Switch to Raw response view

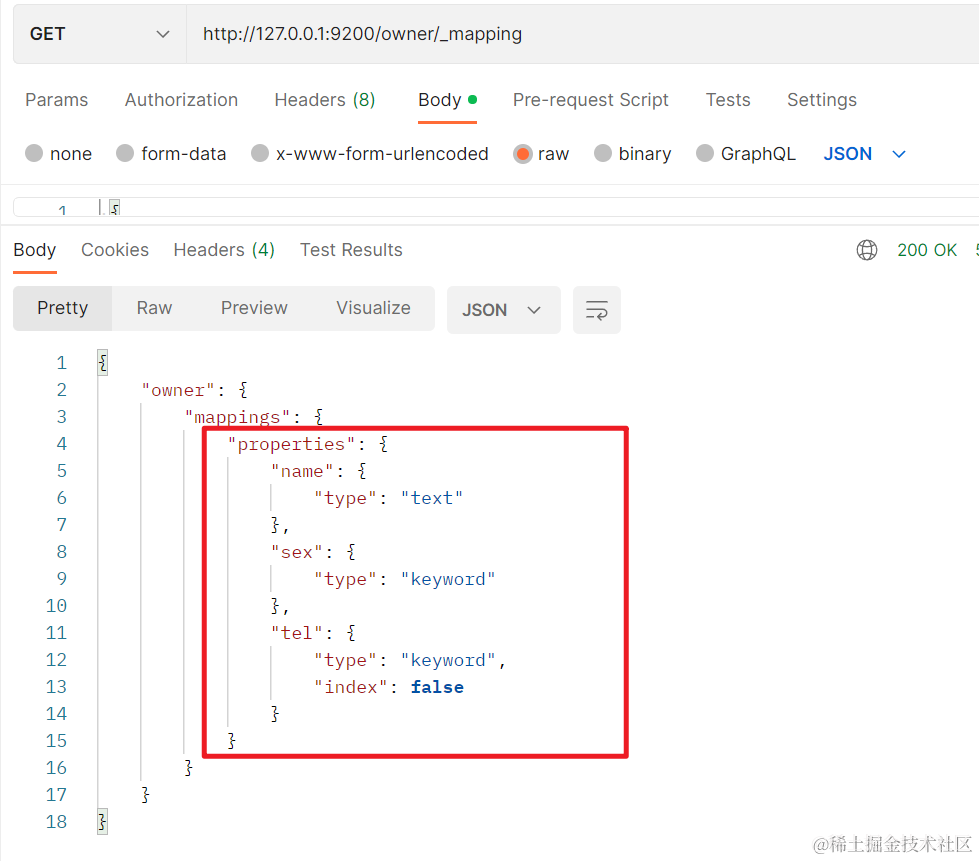click(x=154, y=308)
